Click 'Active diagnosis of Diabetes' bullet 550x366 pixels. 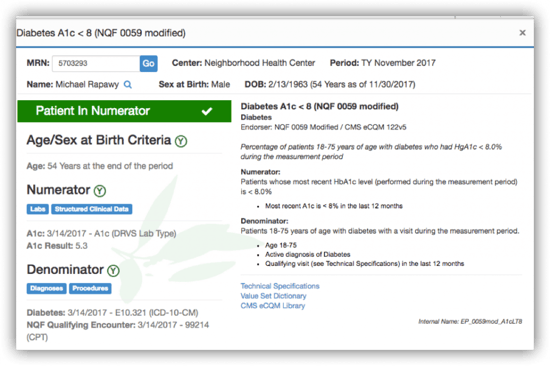pyautogui.click(x=308, y=254)
